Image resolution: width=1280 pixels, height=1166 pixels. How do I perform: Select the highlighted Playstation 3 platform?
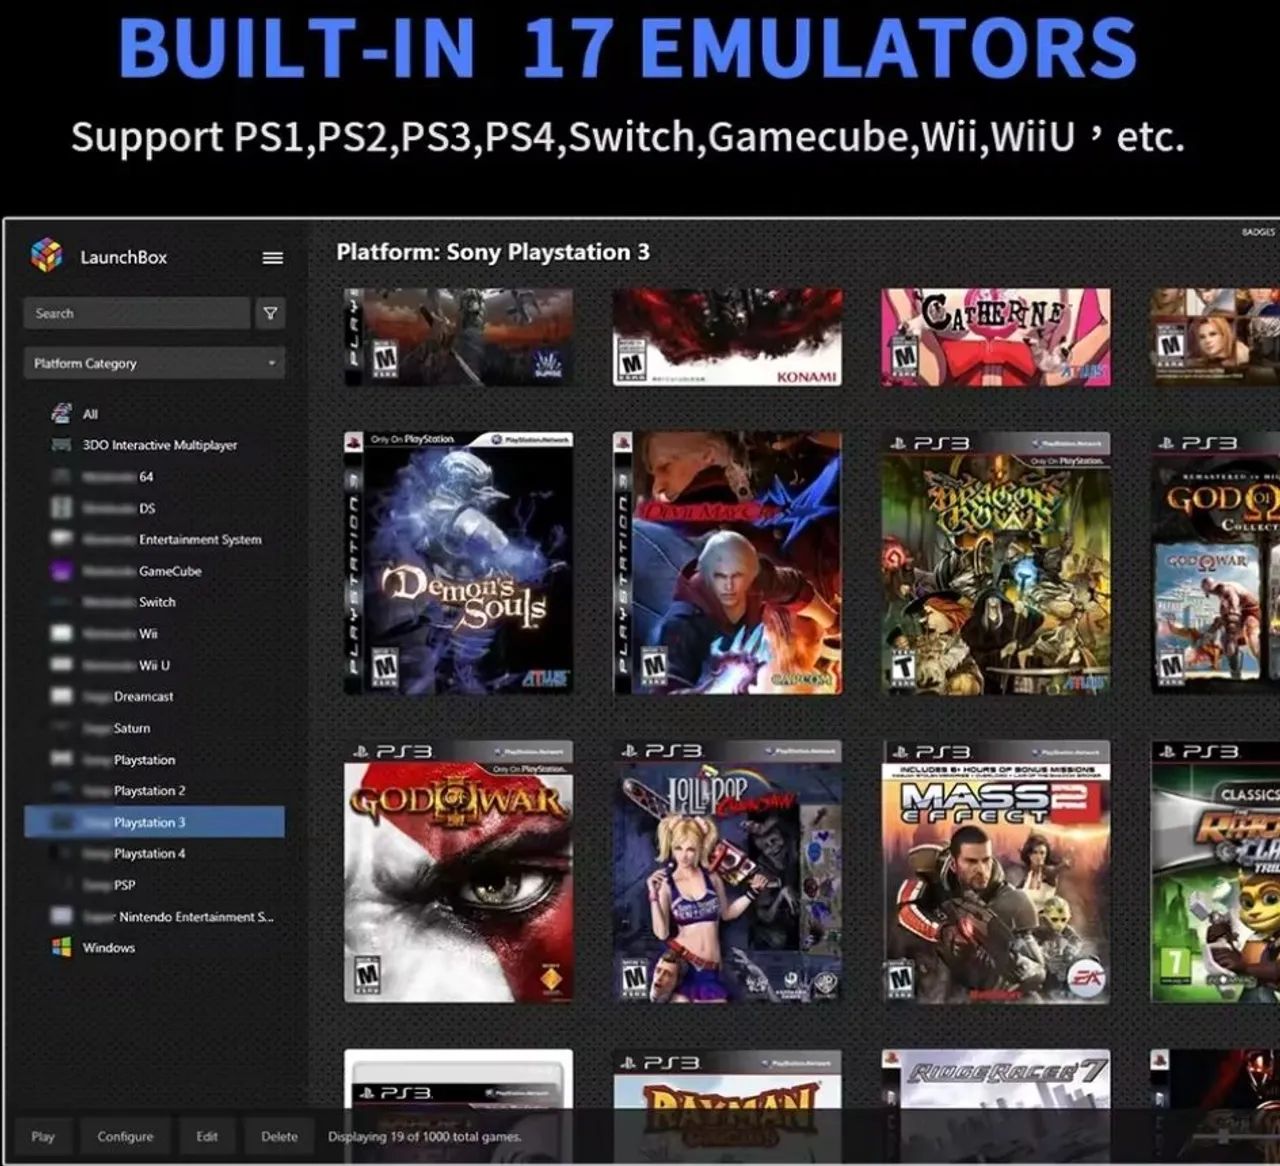point(154,822)
